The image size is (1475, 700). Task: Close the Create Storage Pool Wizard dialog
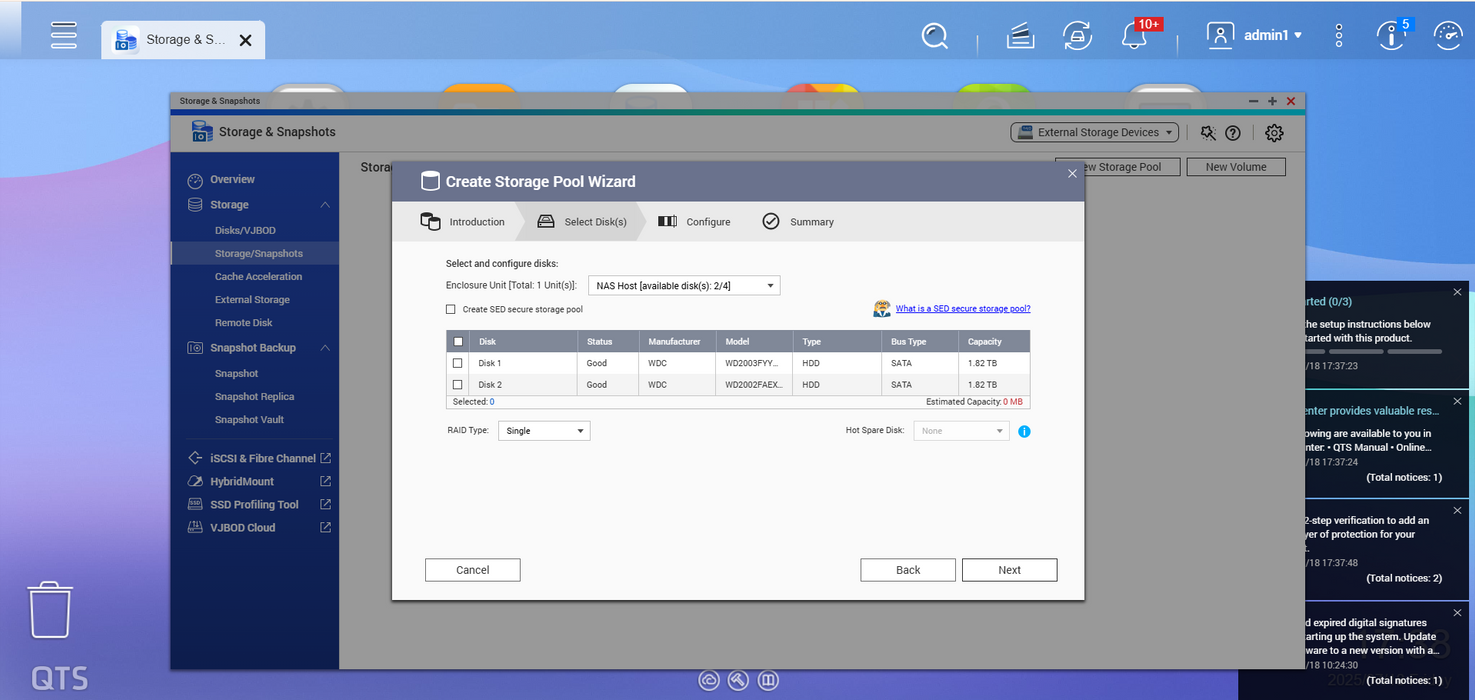click(x=1072, y=173)
